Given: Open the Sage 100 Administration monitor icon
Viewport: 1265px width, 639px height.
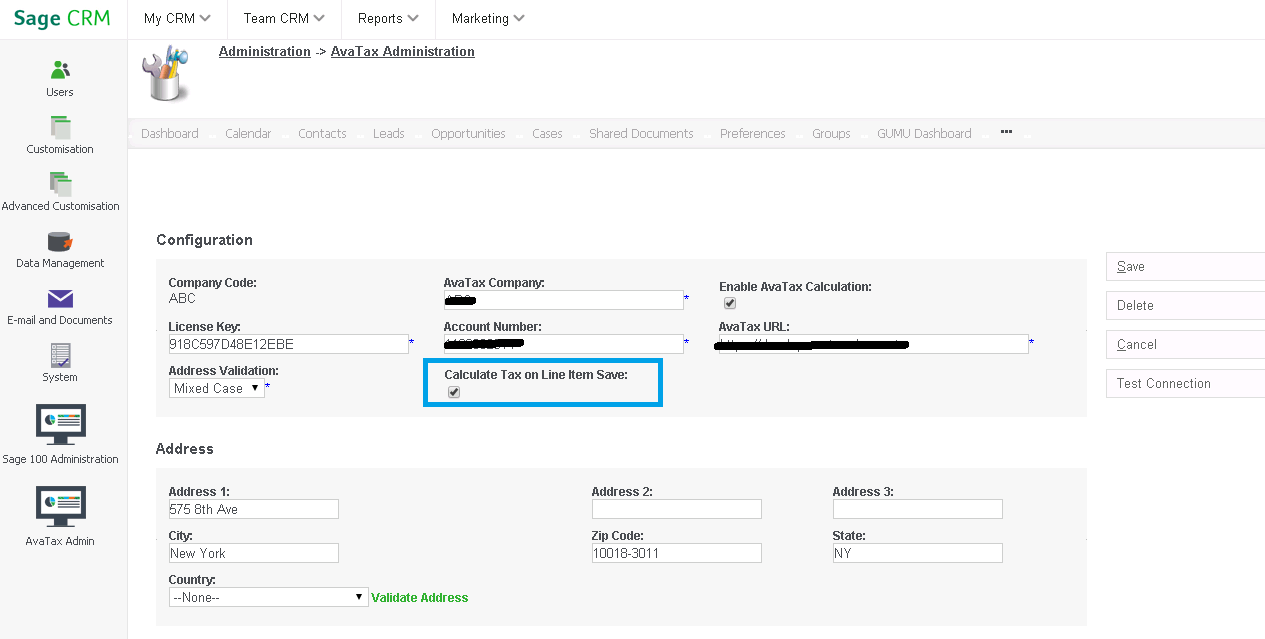Looking at the screenshot, I should click(x=60, y=425).
